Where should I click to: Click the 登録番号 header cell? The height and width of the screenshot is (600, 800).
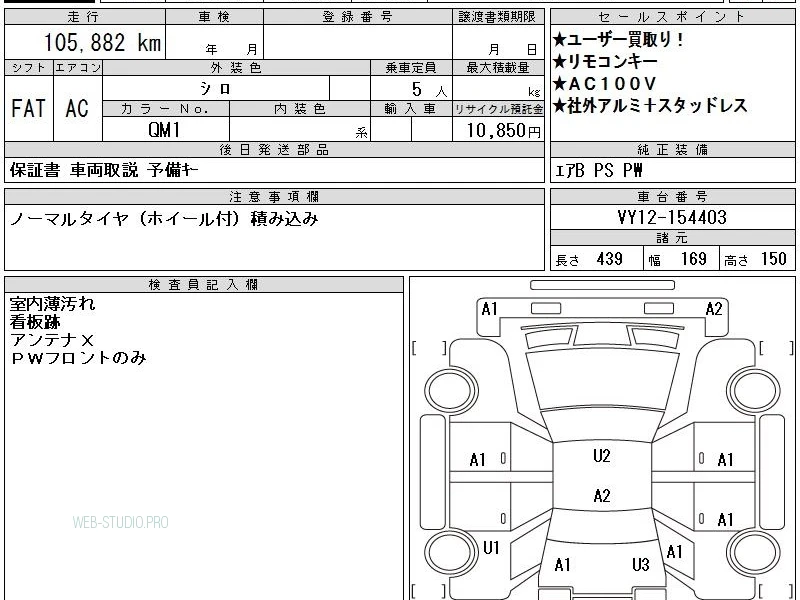[358, 17]
